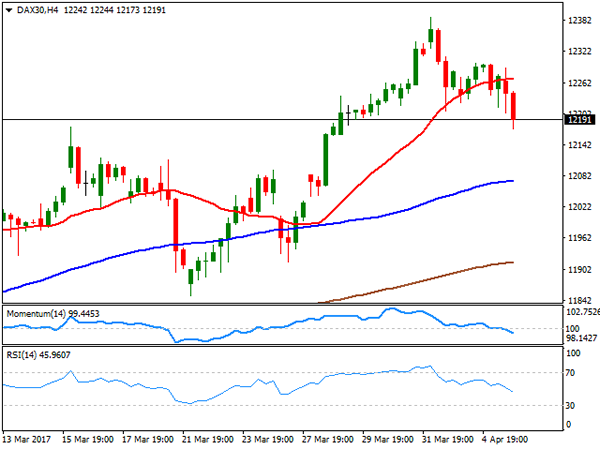Select the 12382 price axis label
This screenshot has width=600, height=450.
[580, 21]
